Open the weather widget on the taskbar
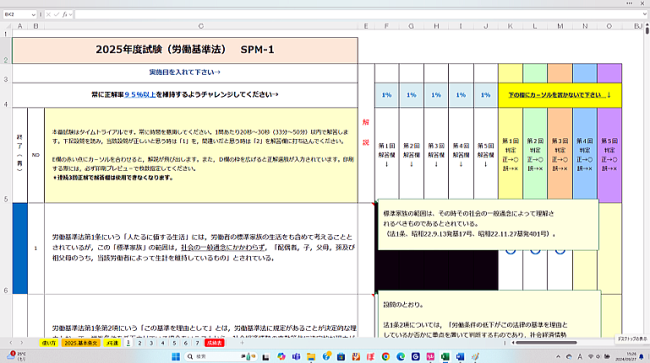This screenshot has height=363, width=650. (17, 356)
